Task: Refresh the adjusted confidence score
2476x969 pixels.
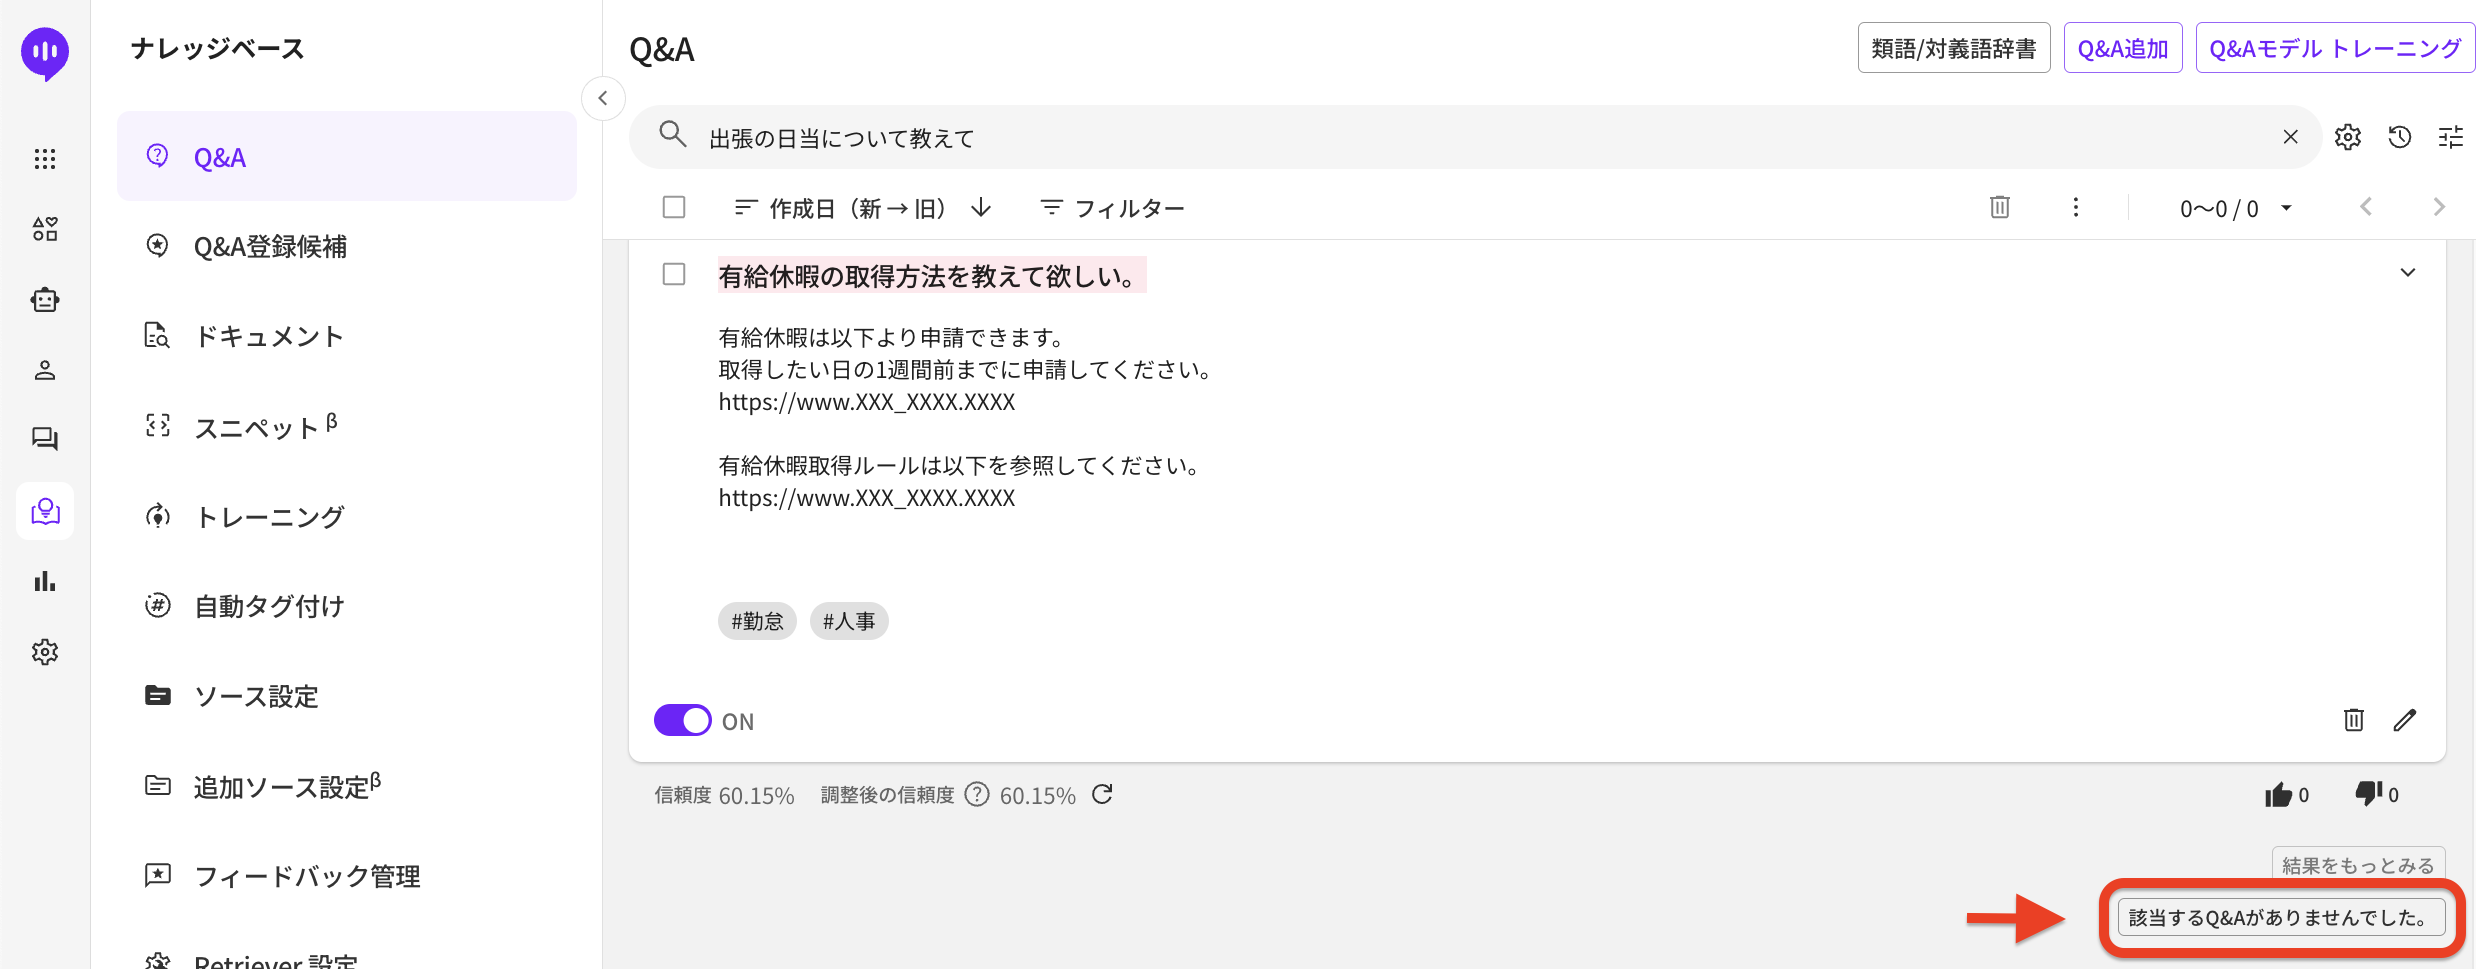Action: point(1102,795)
